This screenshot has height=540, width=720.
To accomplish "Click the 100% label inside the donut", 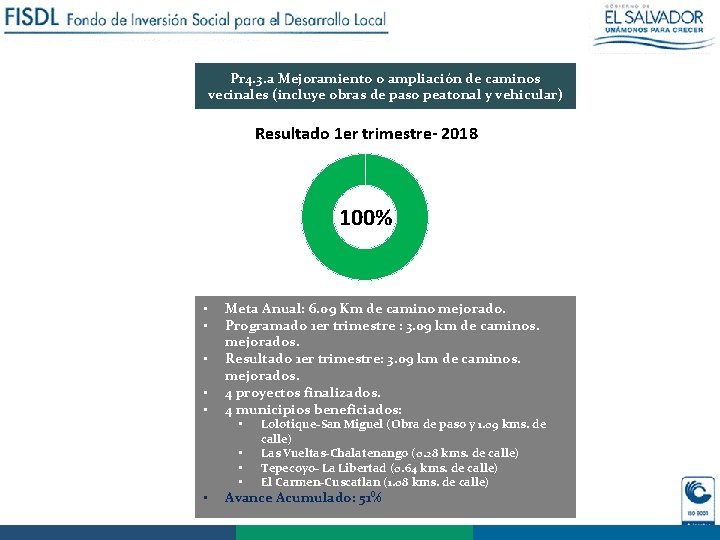I will [366, 217].
